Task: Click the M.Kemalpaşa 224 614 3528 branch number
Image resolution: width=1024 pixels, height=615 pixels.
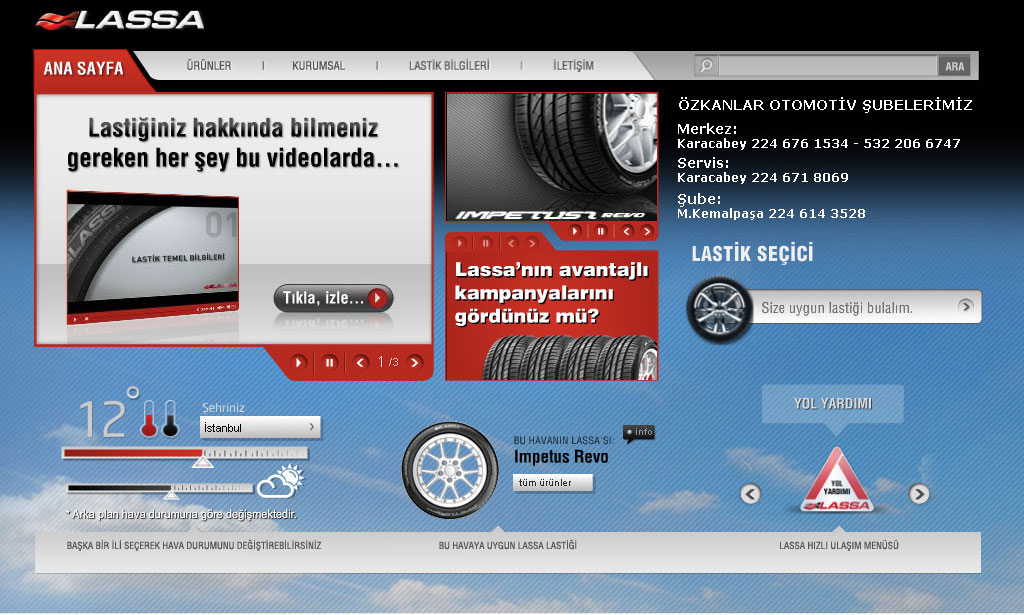Action: (771, 213)
